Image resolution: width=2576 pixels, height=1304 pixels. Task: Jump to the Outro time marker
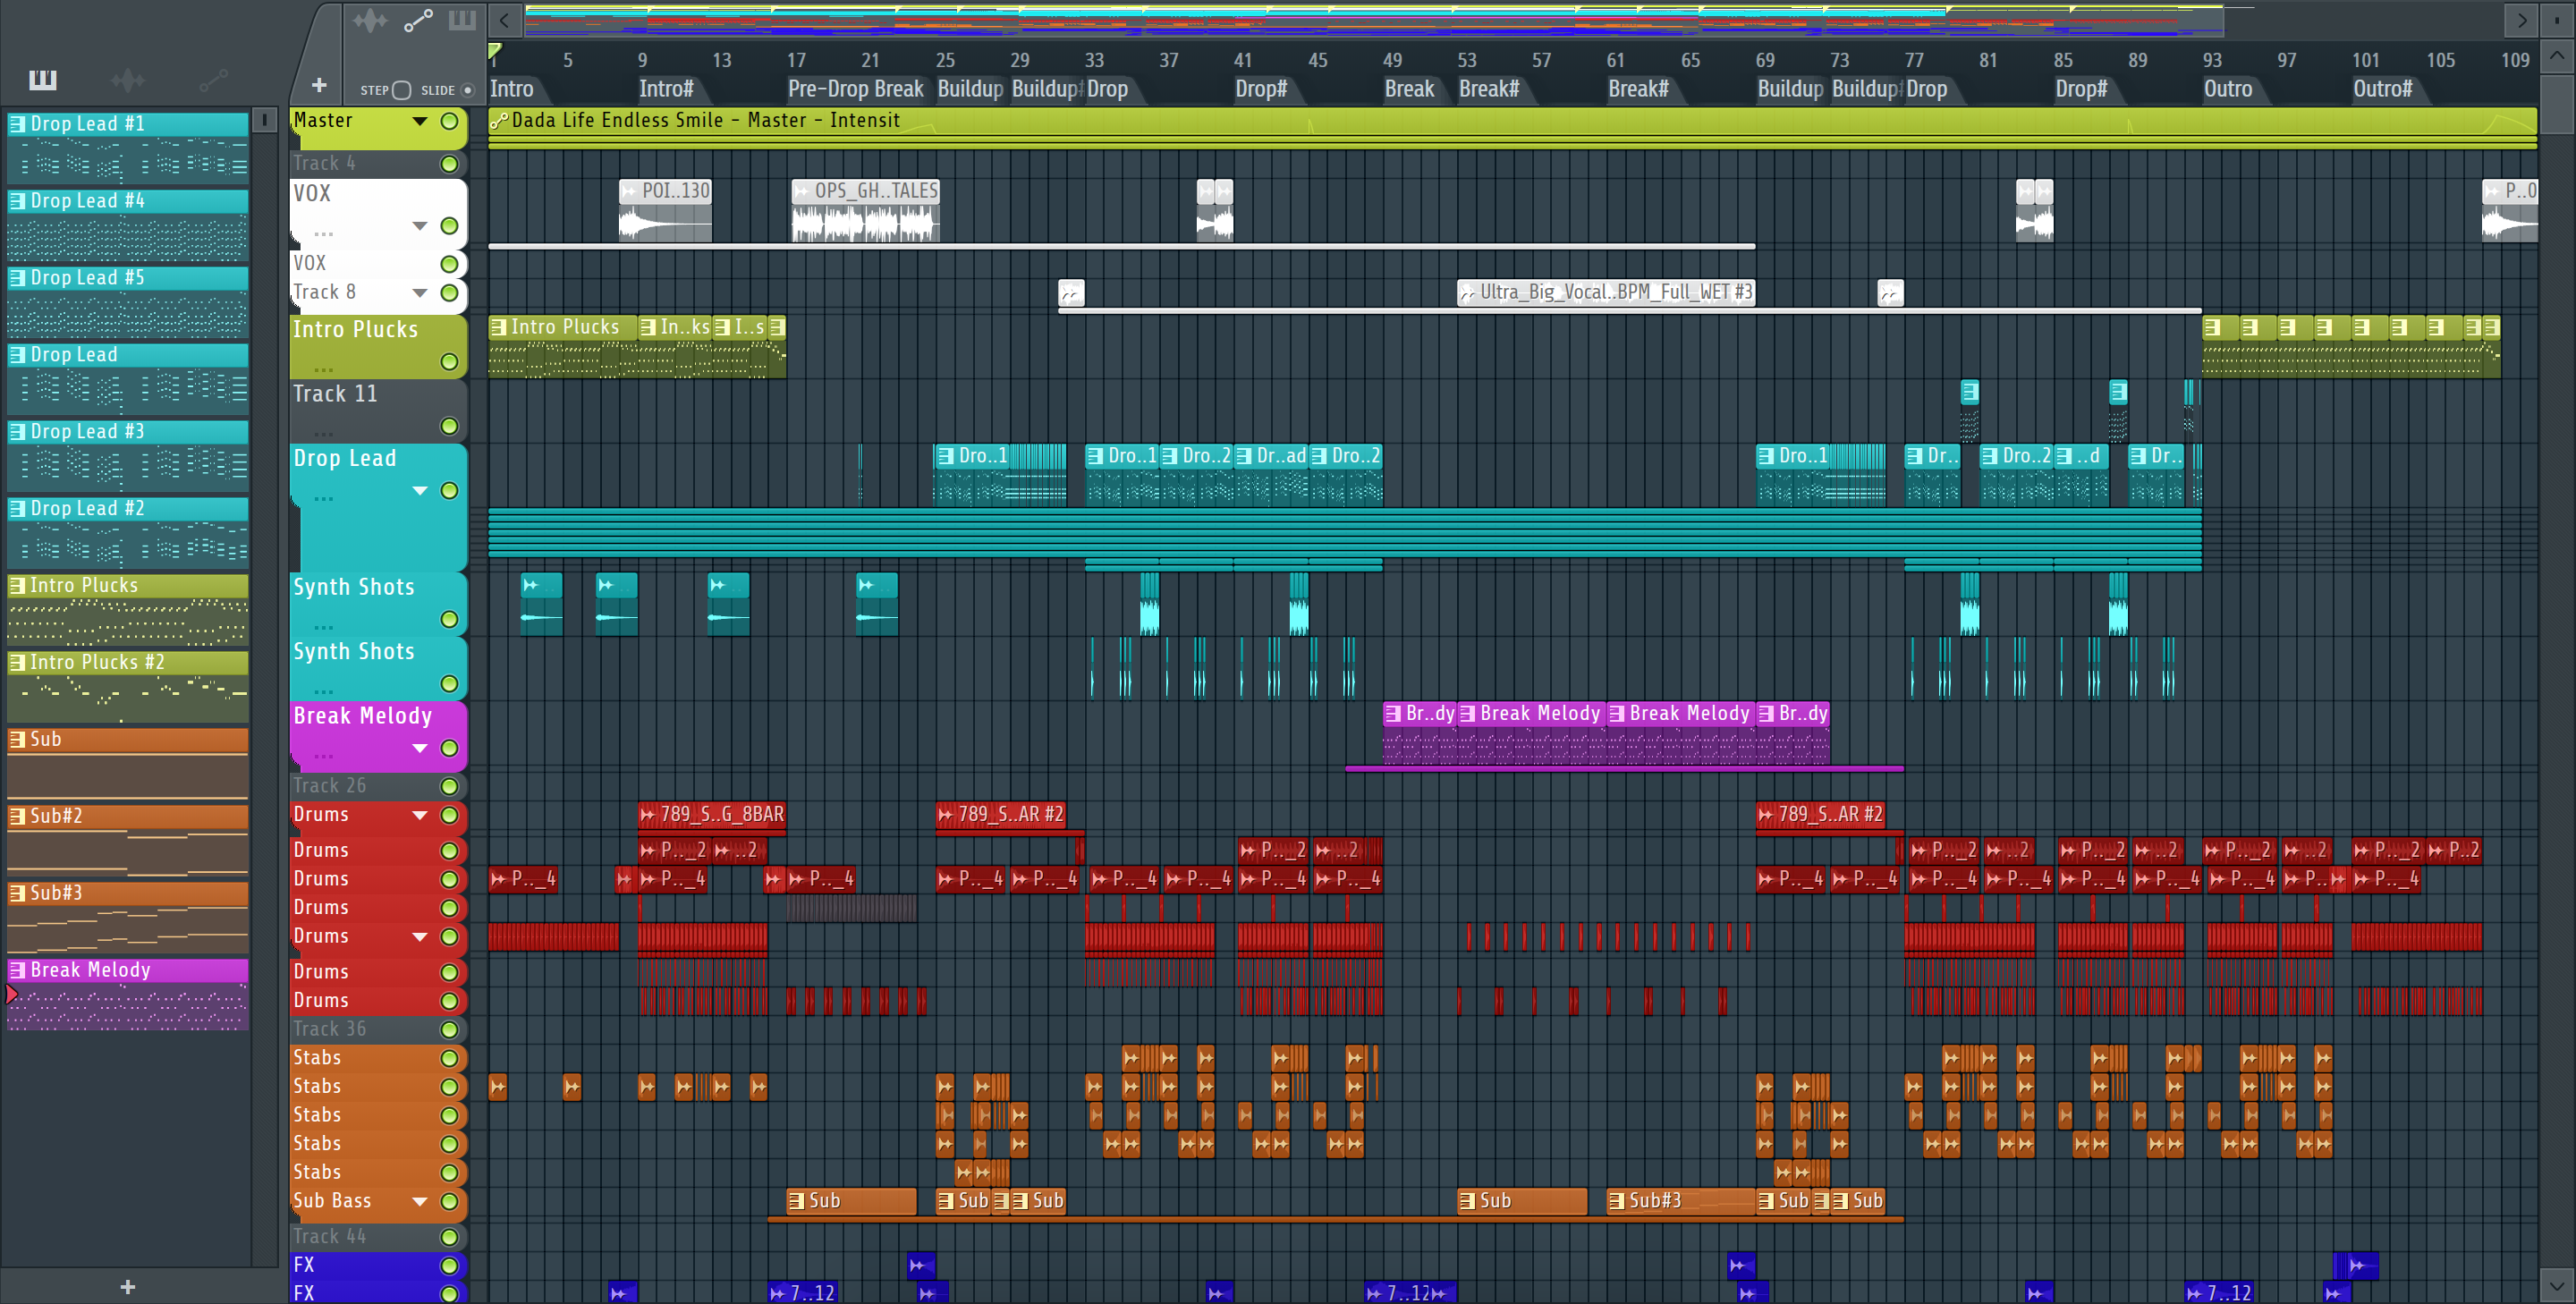[x=2228, y=89]
